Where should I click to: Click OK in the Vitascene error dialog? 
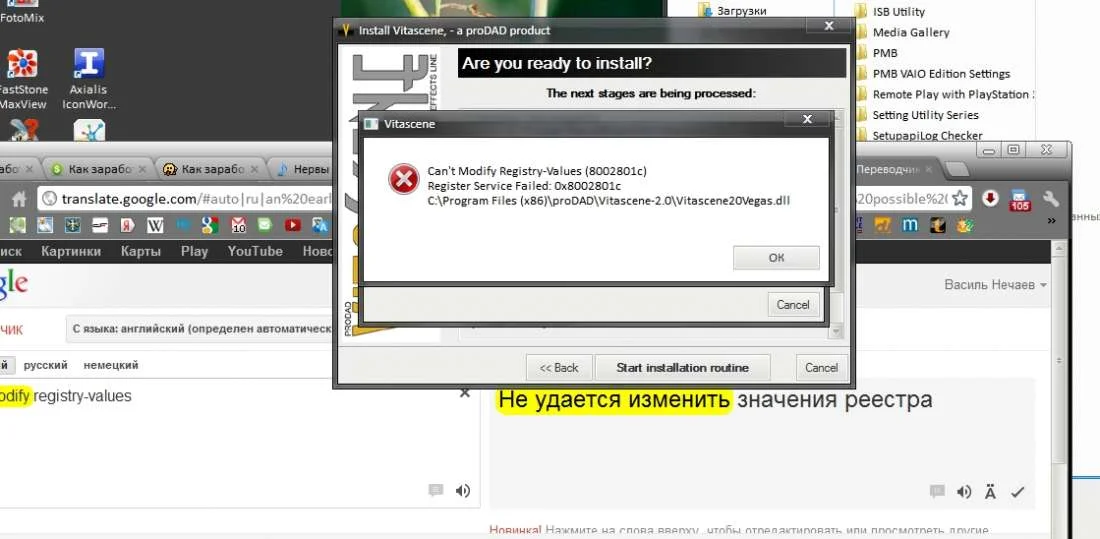(x=776, y=258)
